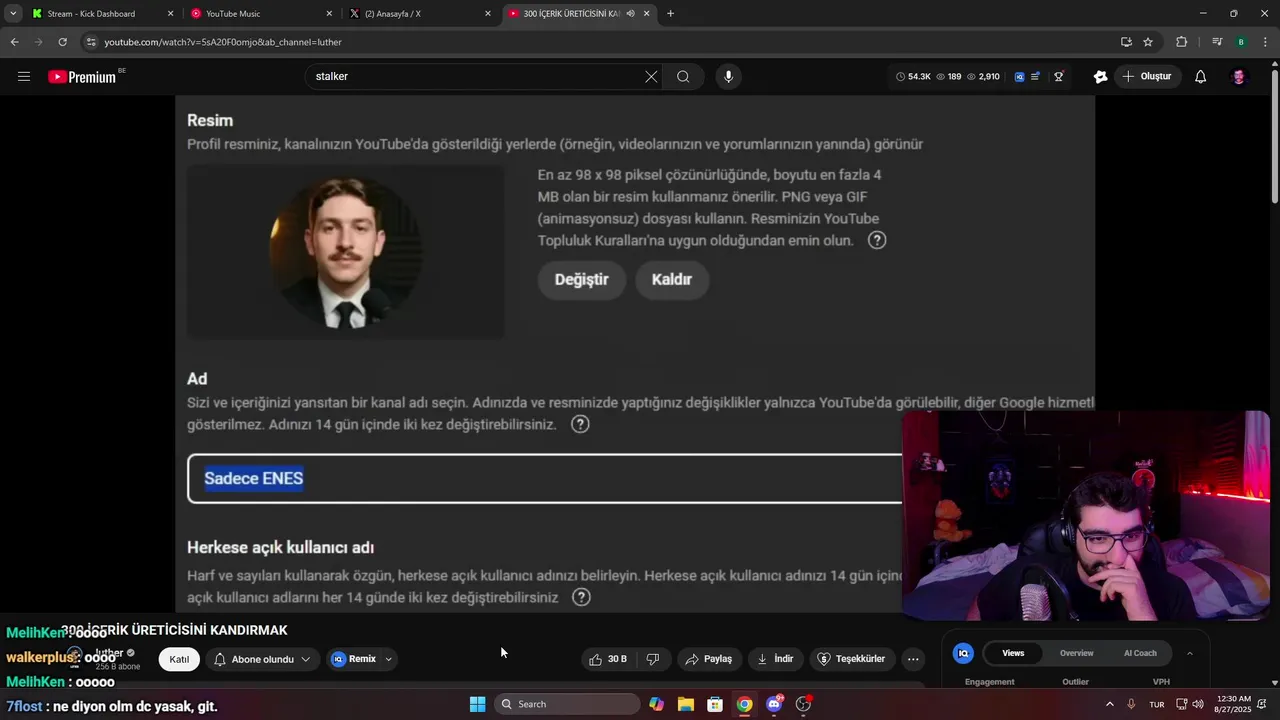Screen dimensions: 1280x720
Task: Select the vidIQ Views tab
Action: click(1013, 653)
